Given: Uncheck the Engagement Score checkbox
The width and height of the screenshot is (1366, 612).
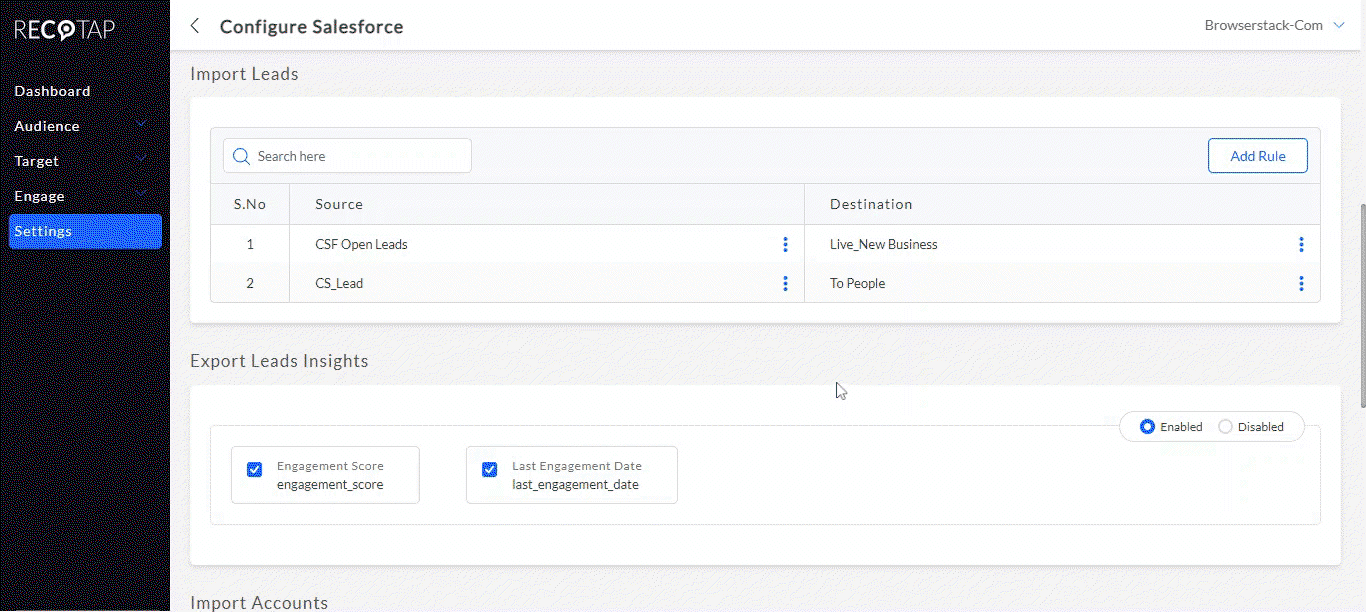Looking at the screenshot, I should (255, 470).
